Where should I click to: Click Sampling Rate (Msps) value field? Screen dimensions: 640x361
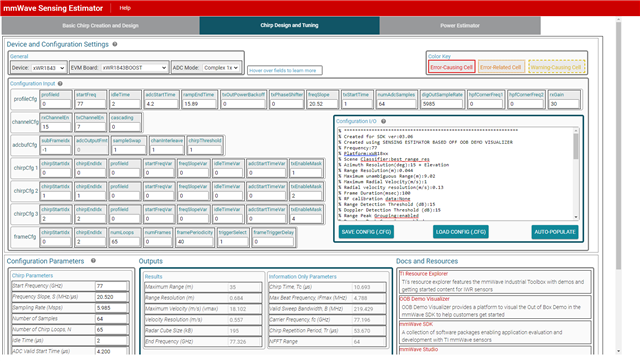(111, 308)
